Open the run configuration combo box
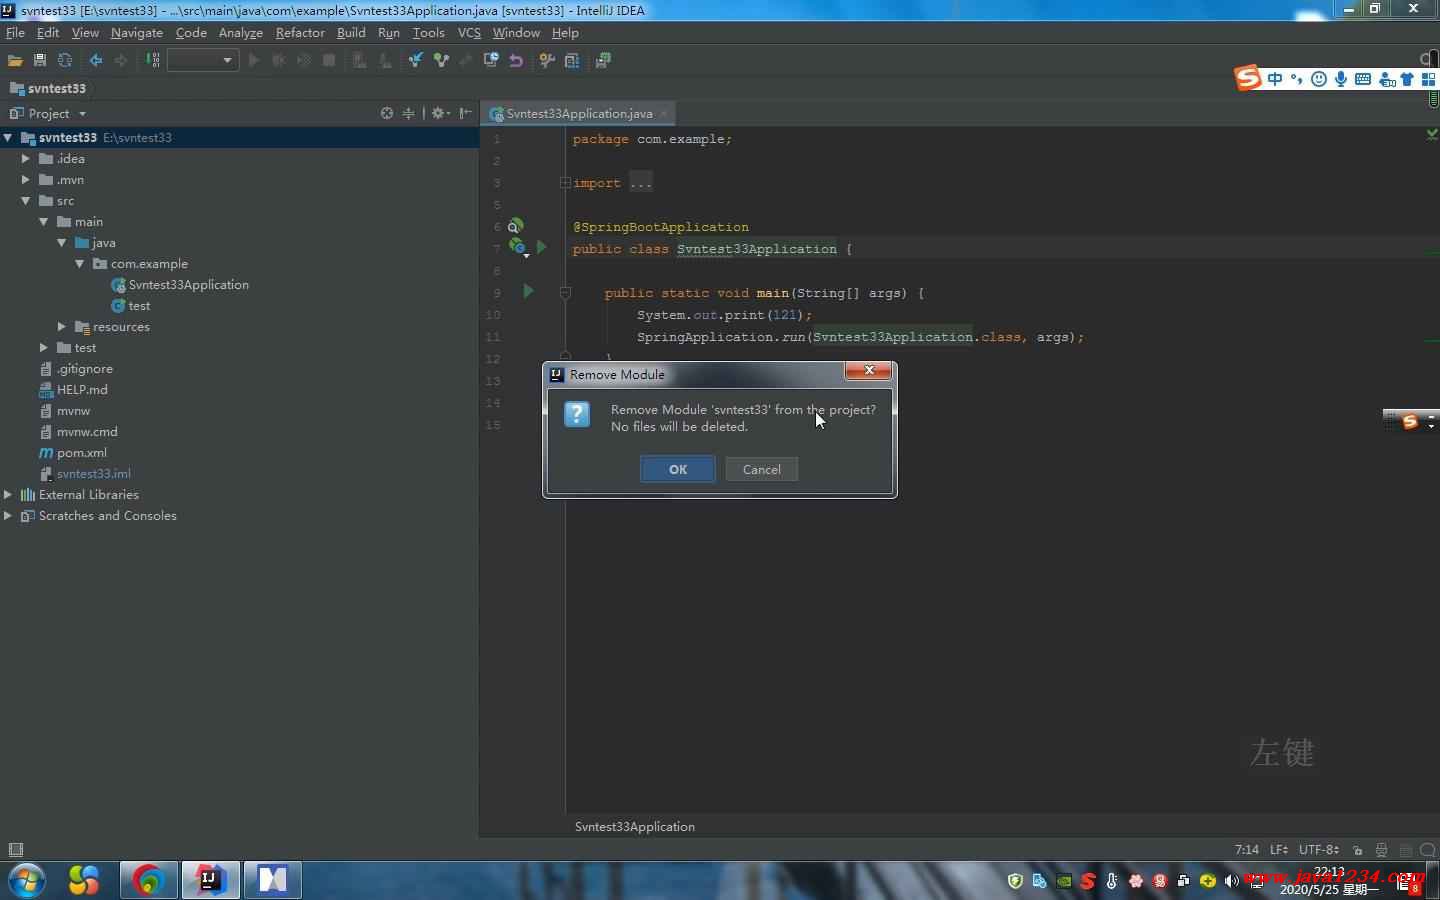Screen dimensions: 1440x900 pyautogui.click(x=202, y=60)
